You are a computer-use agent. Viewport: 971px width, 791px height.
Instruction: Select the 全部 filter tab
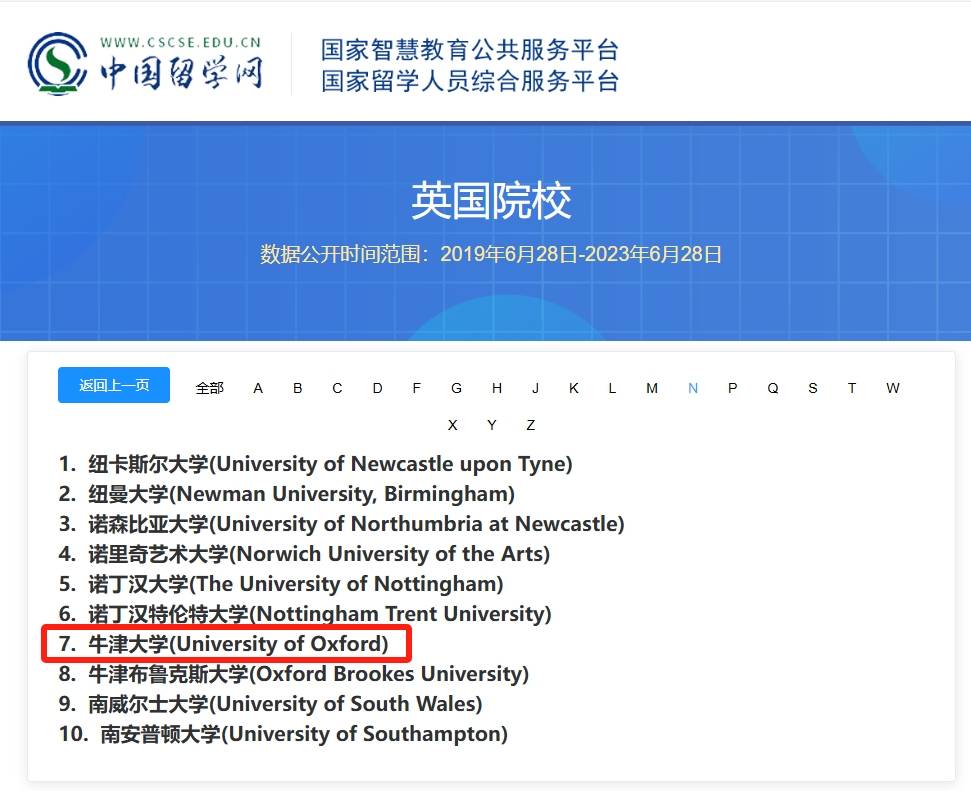(209, 388)
